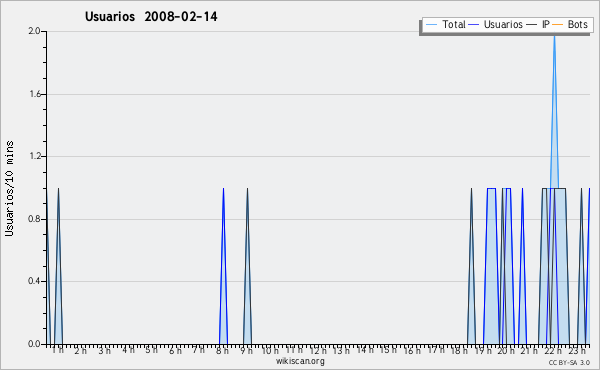Click the '7 h' x-axis label
The height and width of the screenshot is (370, 600).
(x=198, y=350)
